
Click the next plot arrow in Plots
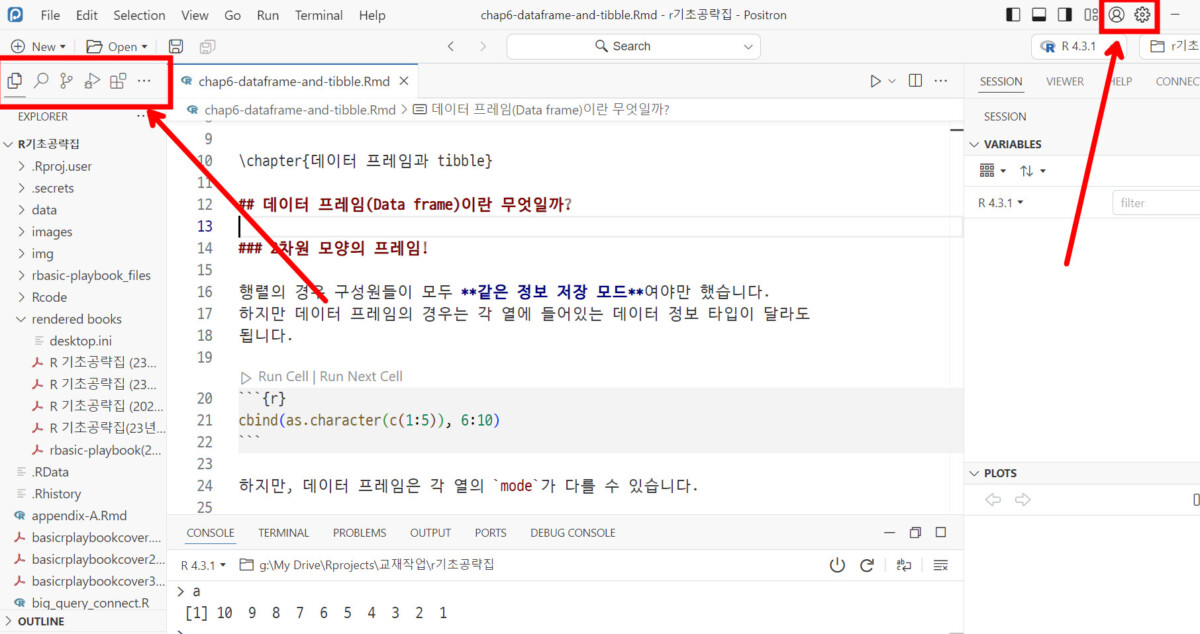point(1022,500)
